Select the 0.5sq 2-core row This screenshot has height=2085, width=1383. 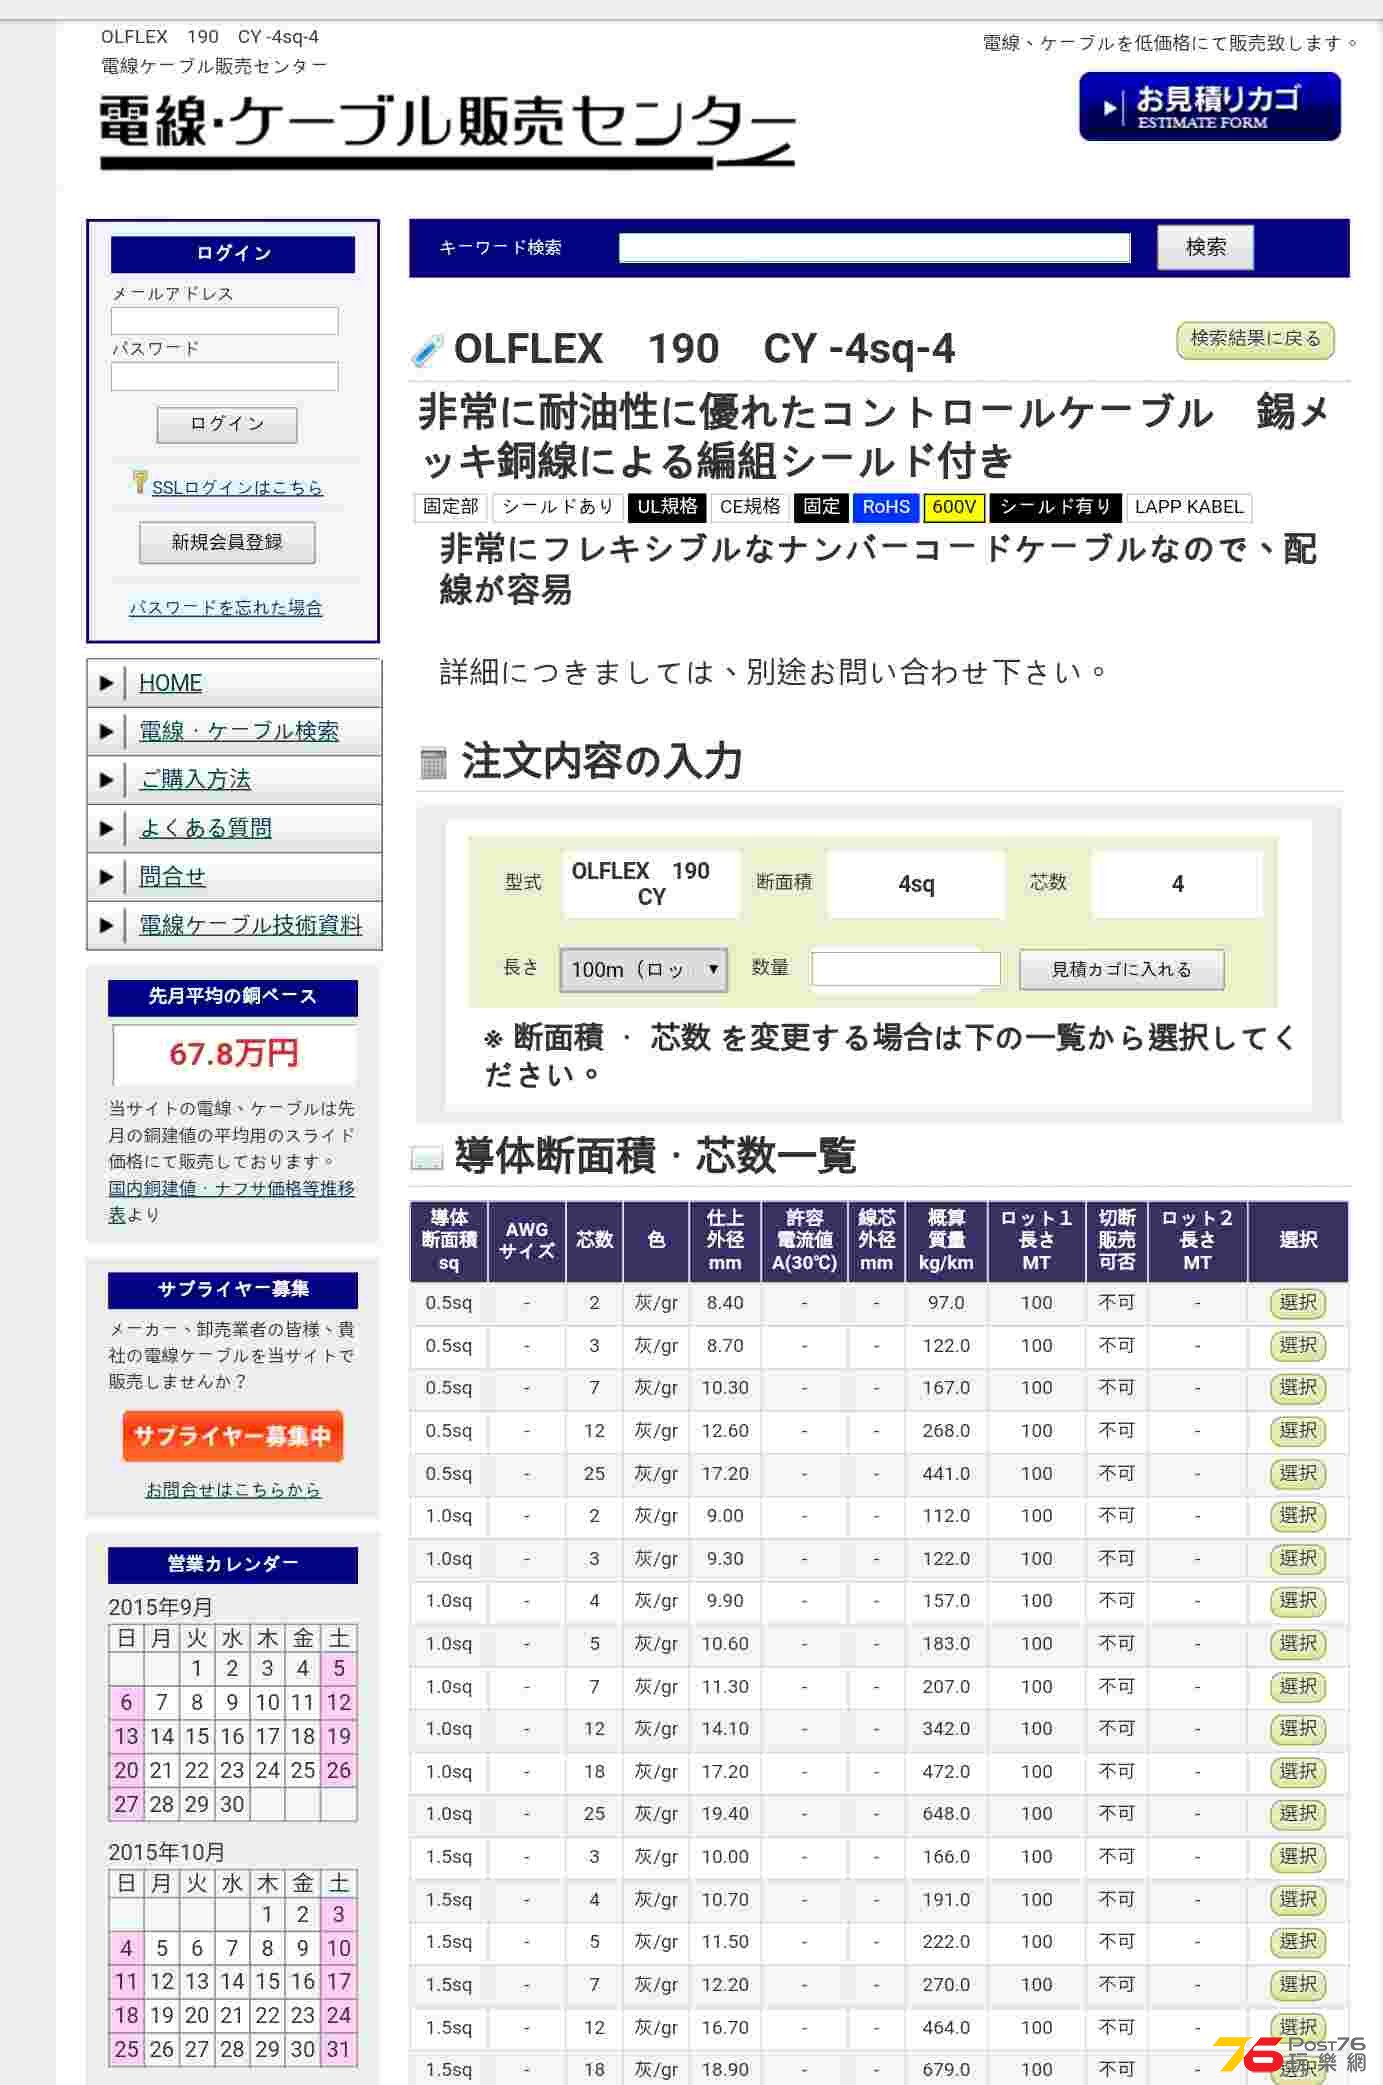[1297, 1303]
